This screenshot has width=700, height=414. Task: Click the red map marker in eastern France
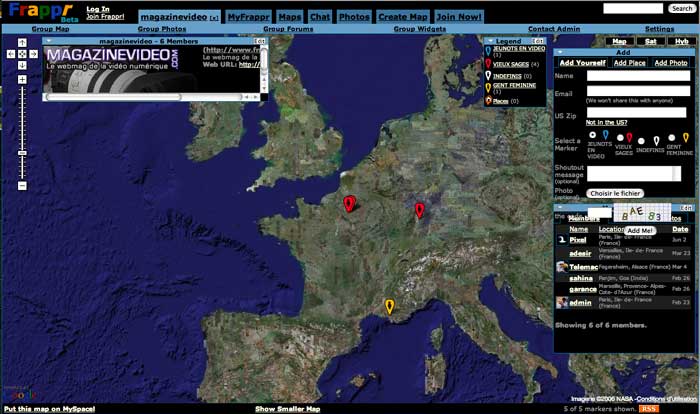[x=419, y=210]
